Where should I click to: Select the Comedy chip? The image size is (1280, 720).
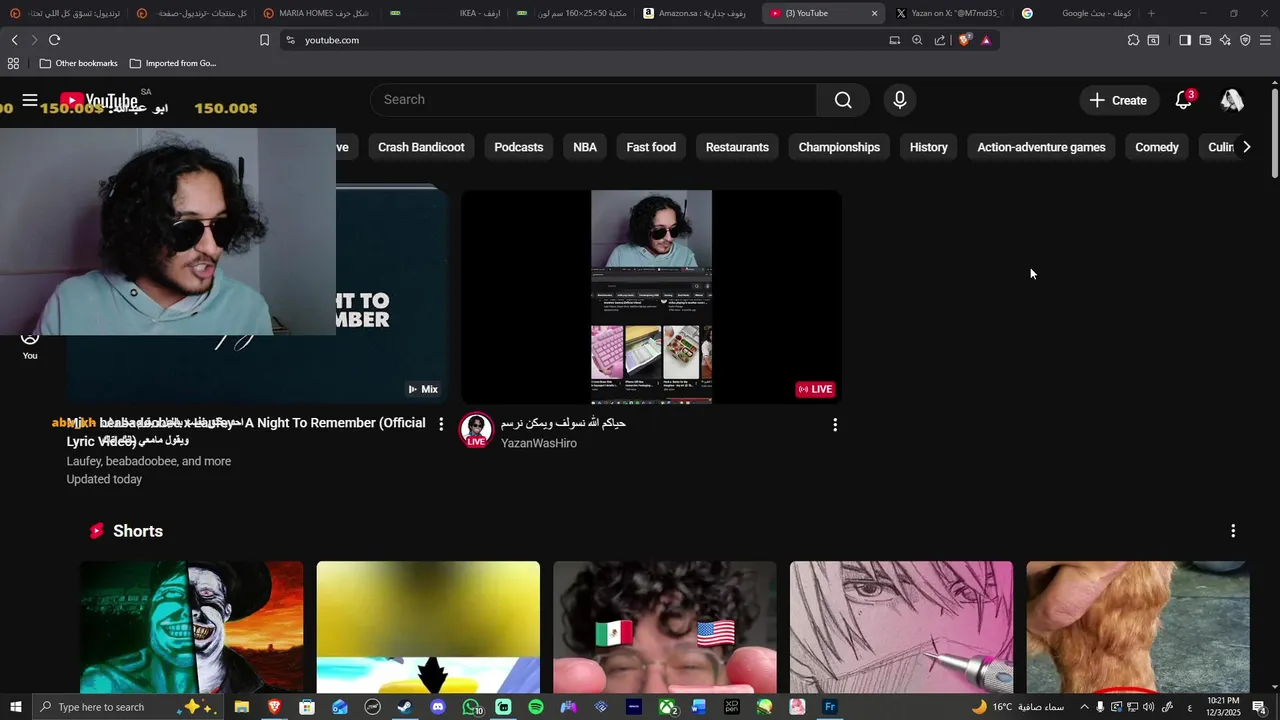[1157, 147]
